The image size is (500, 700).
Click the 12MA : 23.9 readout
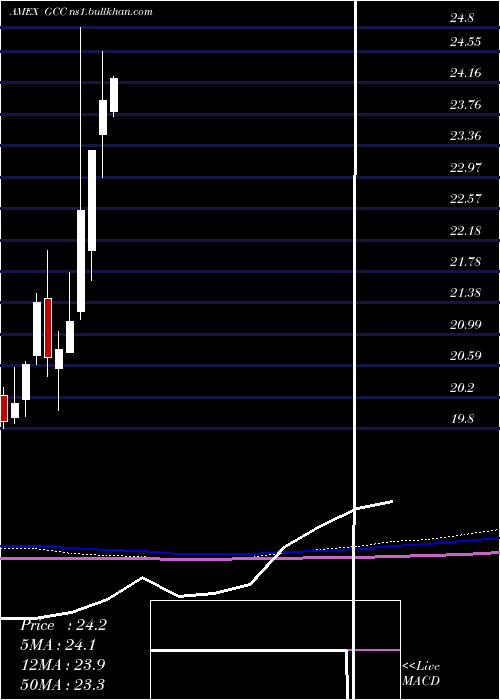click(x=63, y=664)
